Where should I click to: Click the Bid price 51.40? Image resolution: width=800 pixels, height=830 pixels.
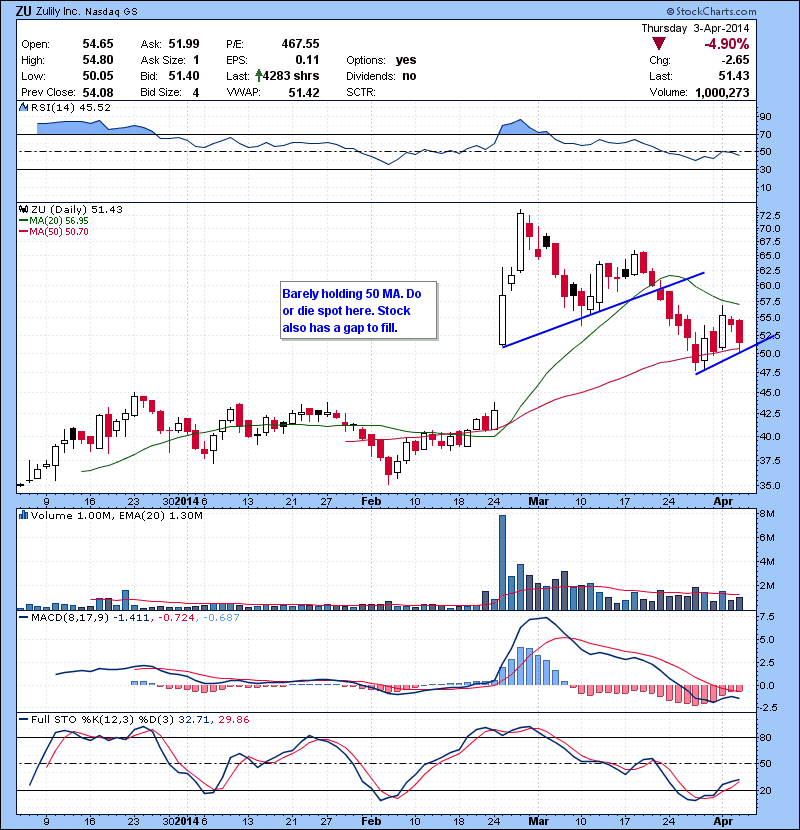pos(184,76)
